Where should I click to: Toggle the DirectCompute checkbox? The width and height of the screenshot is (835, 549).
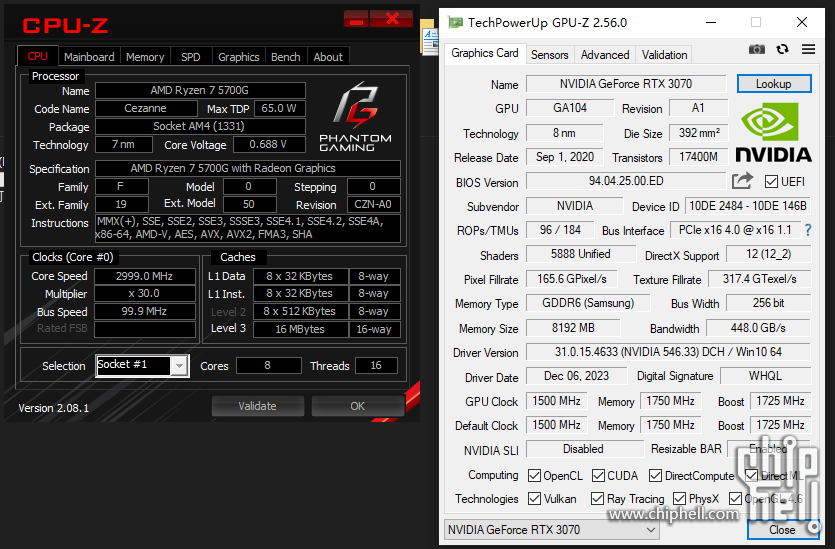click(655, 475)
